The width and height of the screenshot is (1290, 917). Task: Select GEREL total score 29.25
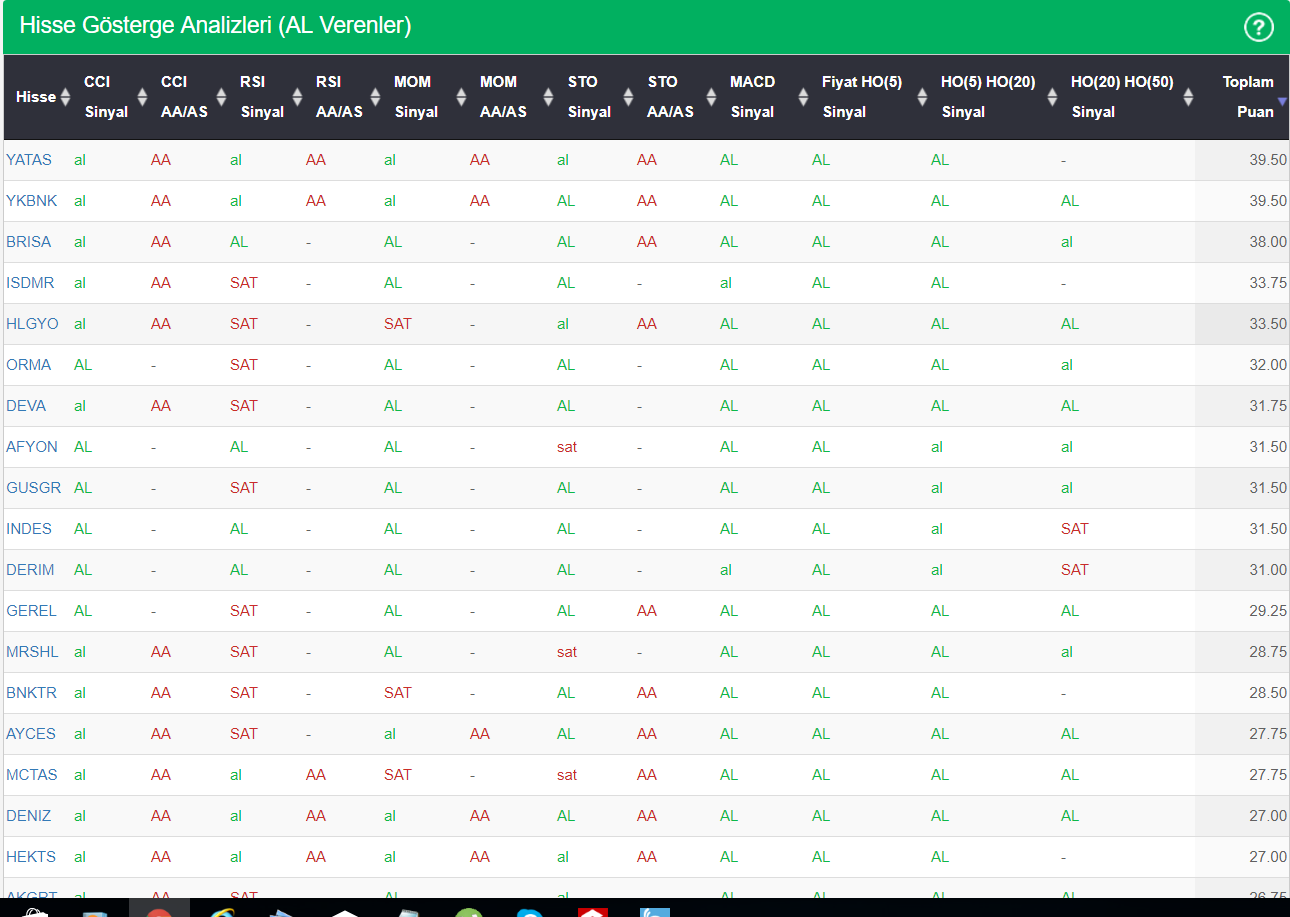point(1268,611)
